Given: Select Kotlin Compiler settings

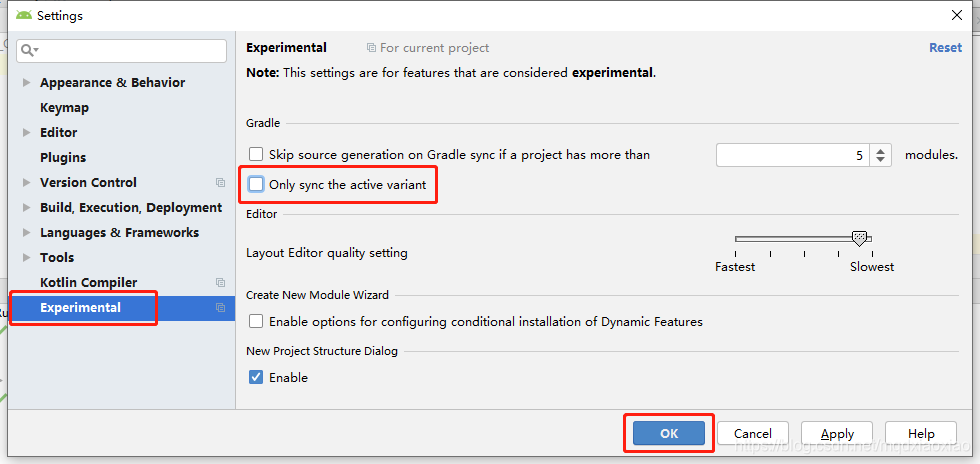Looking at the screenshot, I should pos(89,283).
